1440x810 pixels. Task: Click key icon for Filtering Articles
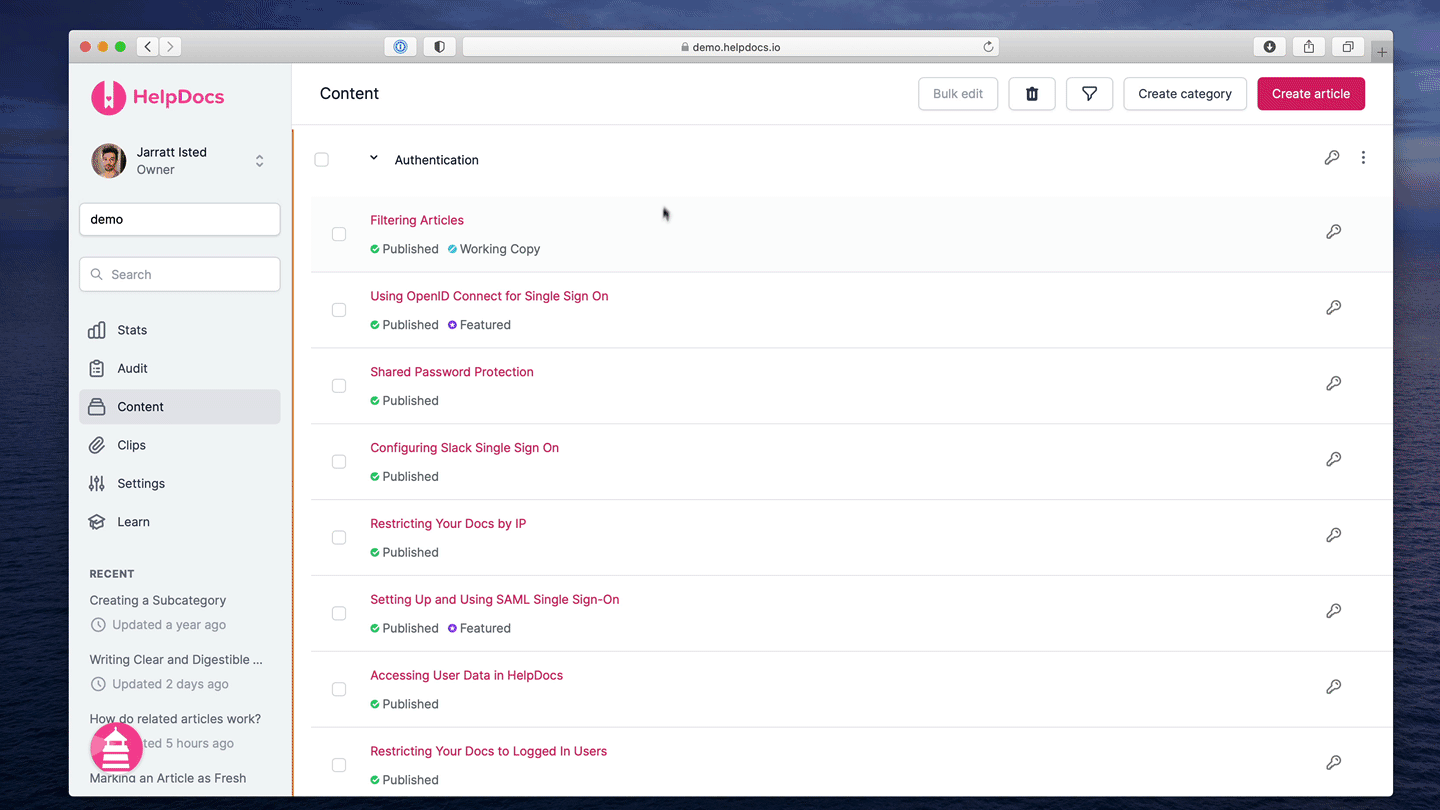(x=1333, y=232)
